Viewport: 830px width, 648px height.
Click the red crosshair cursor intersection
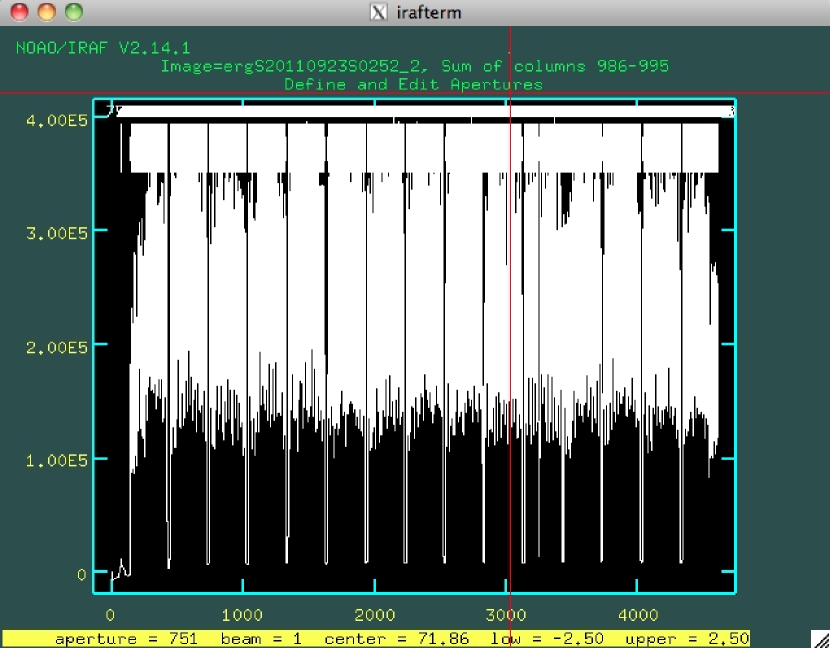(510, 94)
